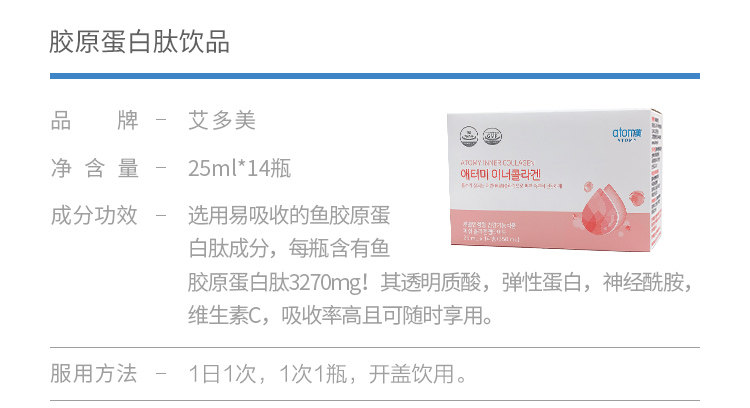Click the leftmost round certification seal
This screenshot has width=750, height=408.
coord(469,136)
